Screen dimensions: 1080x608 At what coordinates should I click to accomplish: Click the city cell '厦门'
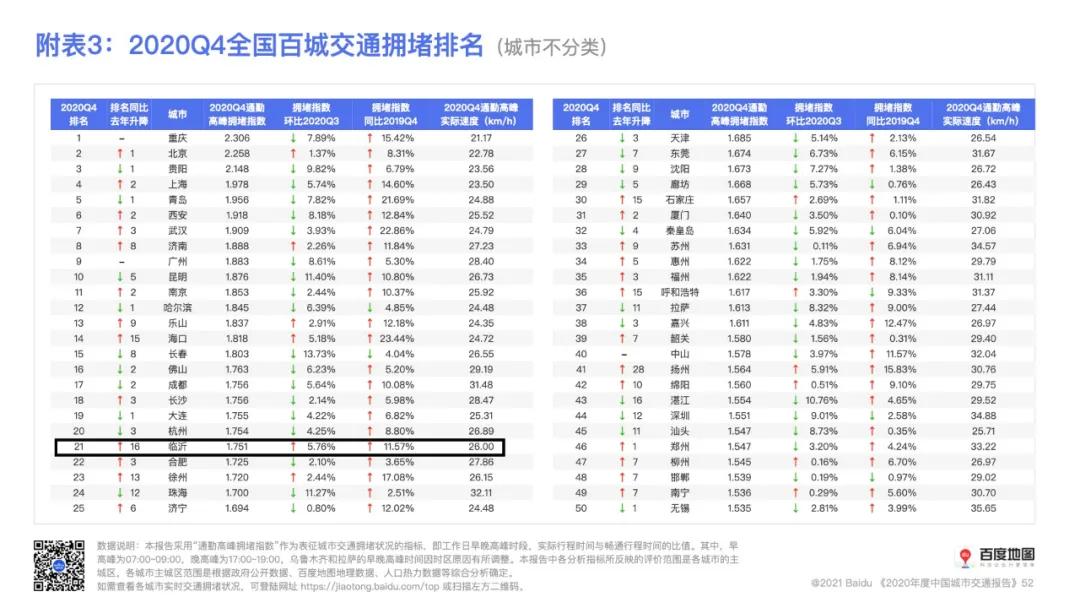coord(680,216)
